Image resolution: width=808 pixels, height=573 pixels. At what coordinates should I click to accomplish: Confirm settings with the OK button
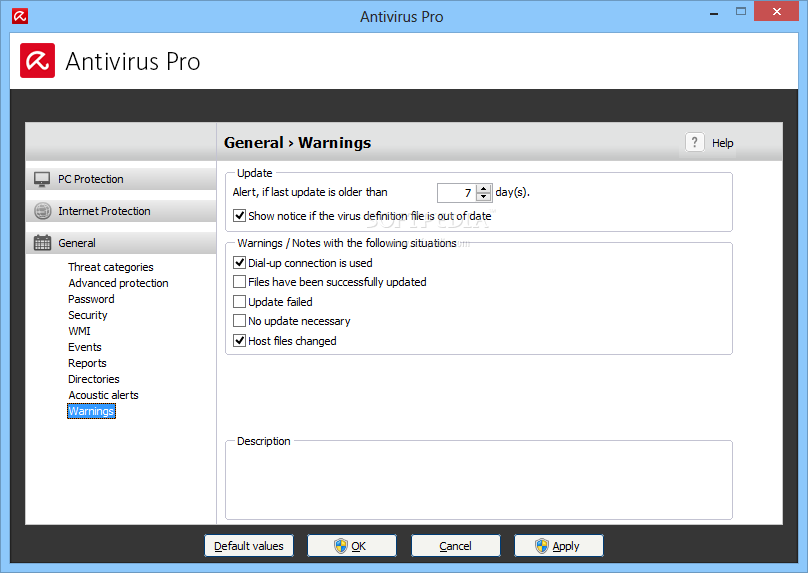(352, 546)
